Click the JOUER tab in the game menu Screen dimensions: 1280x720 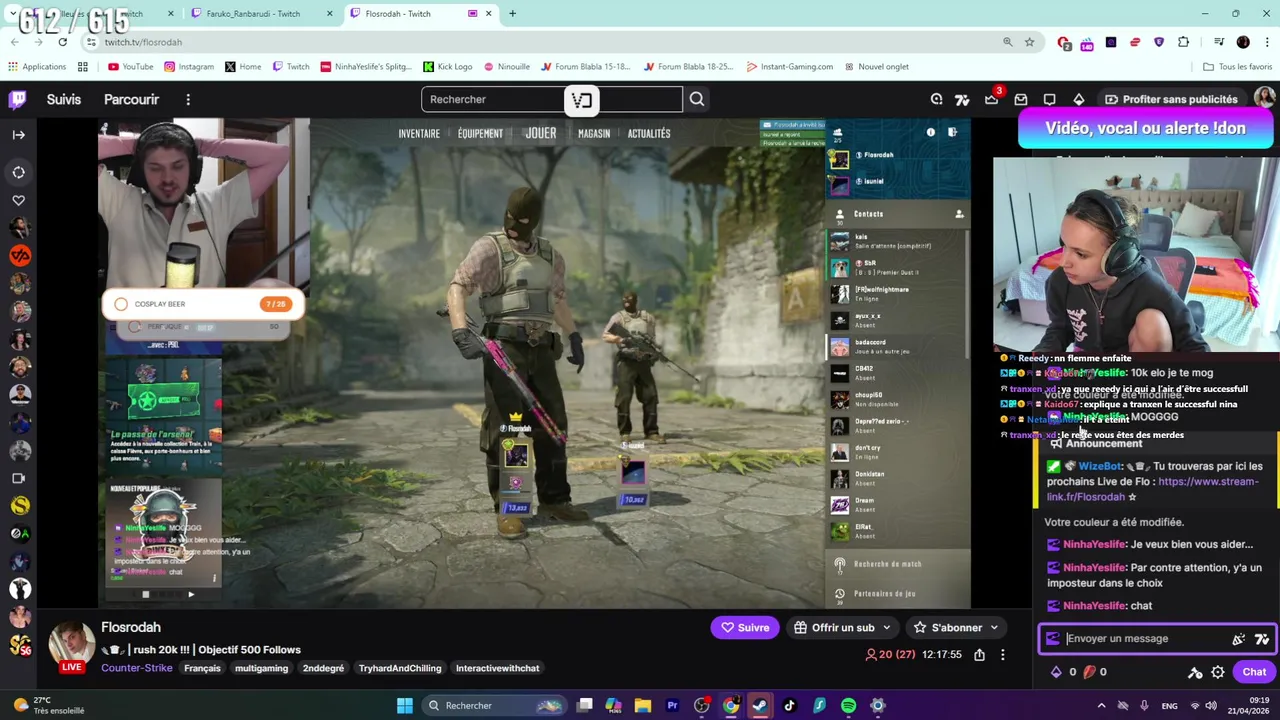coord(541,133)
